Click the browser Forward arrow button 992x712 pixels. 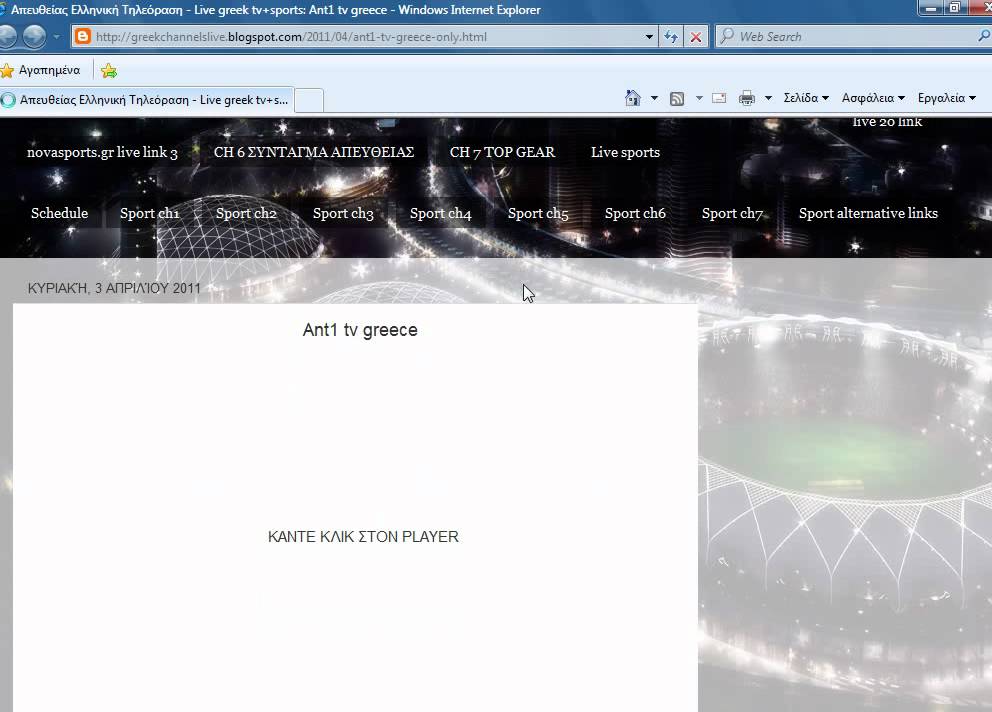(34, 36)
